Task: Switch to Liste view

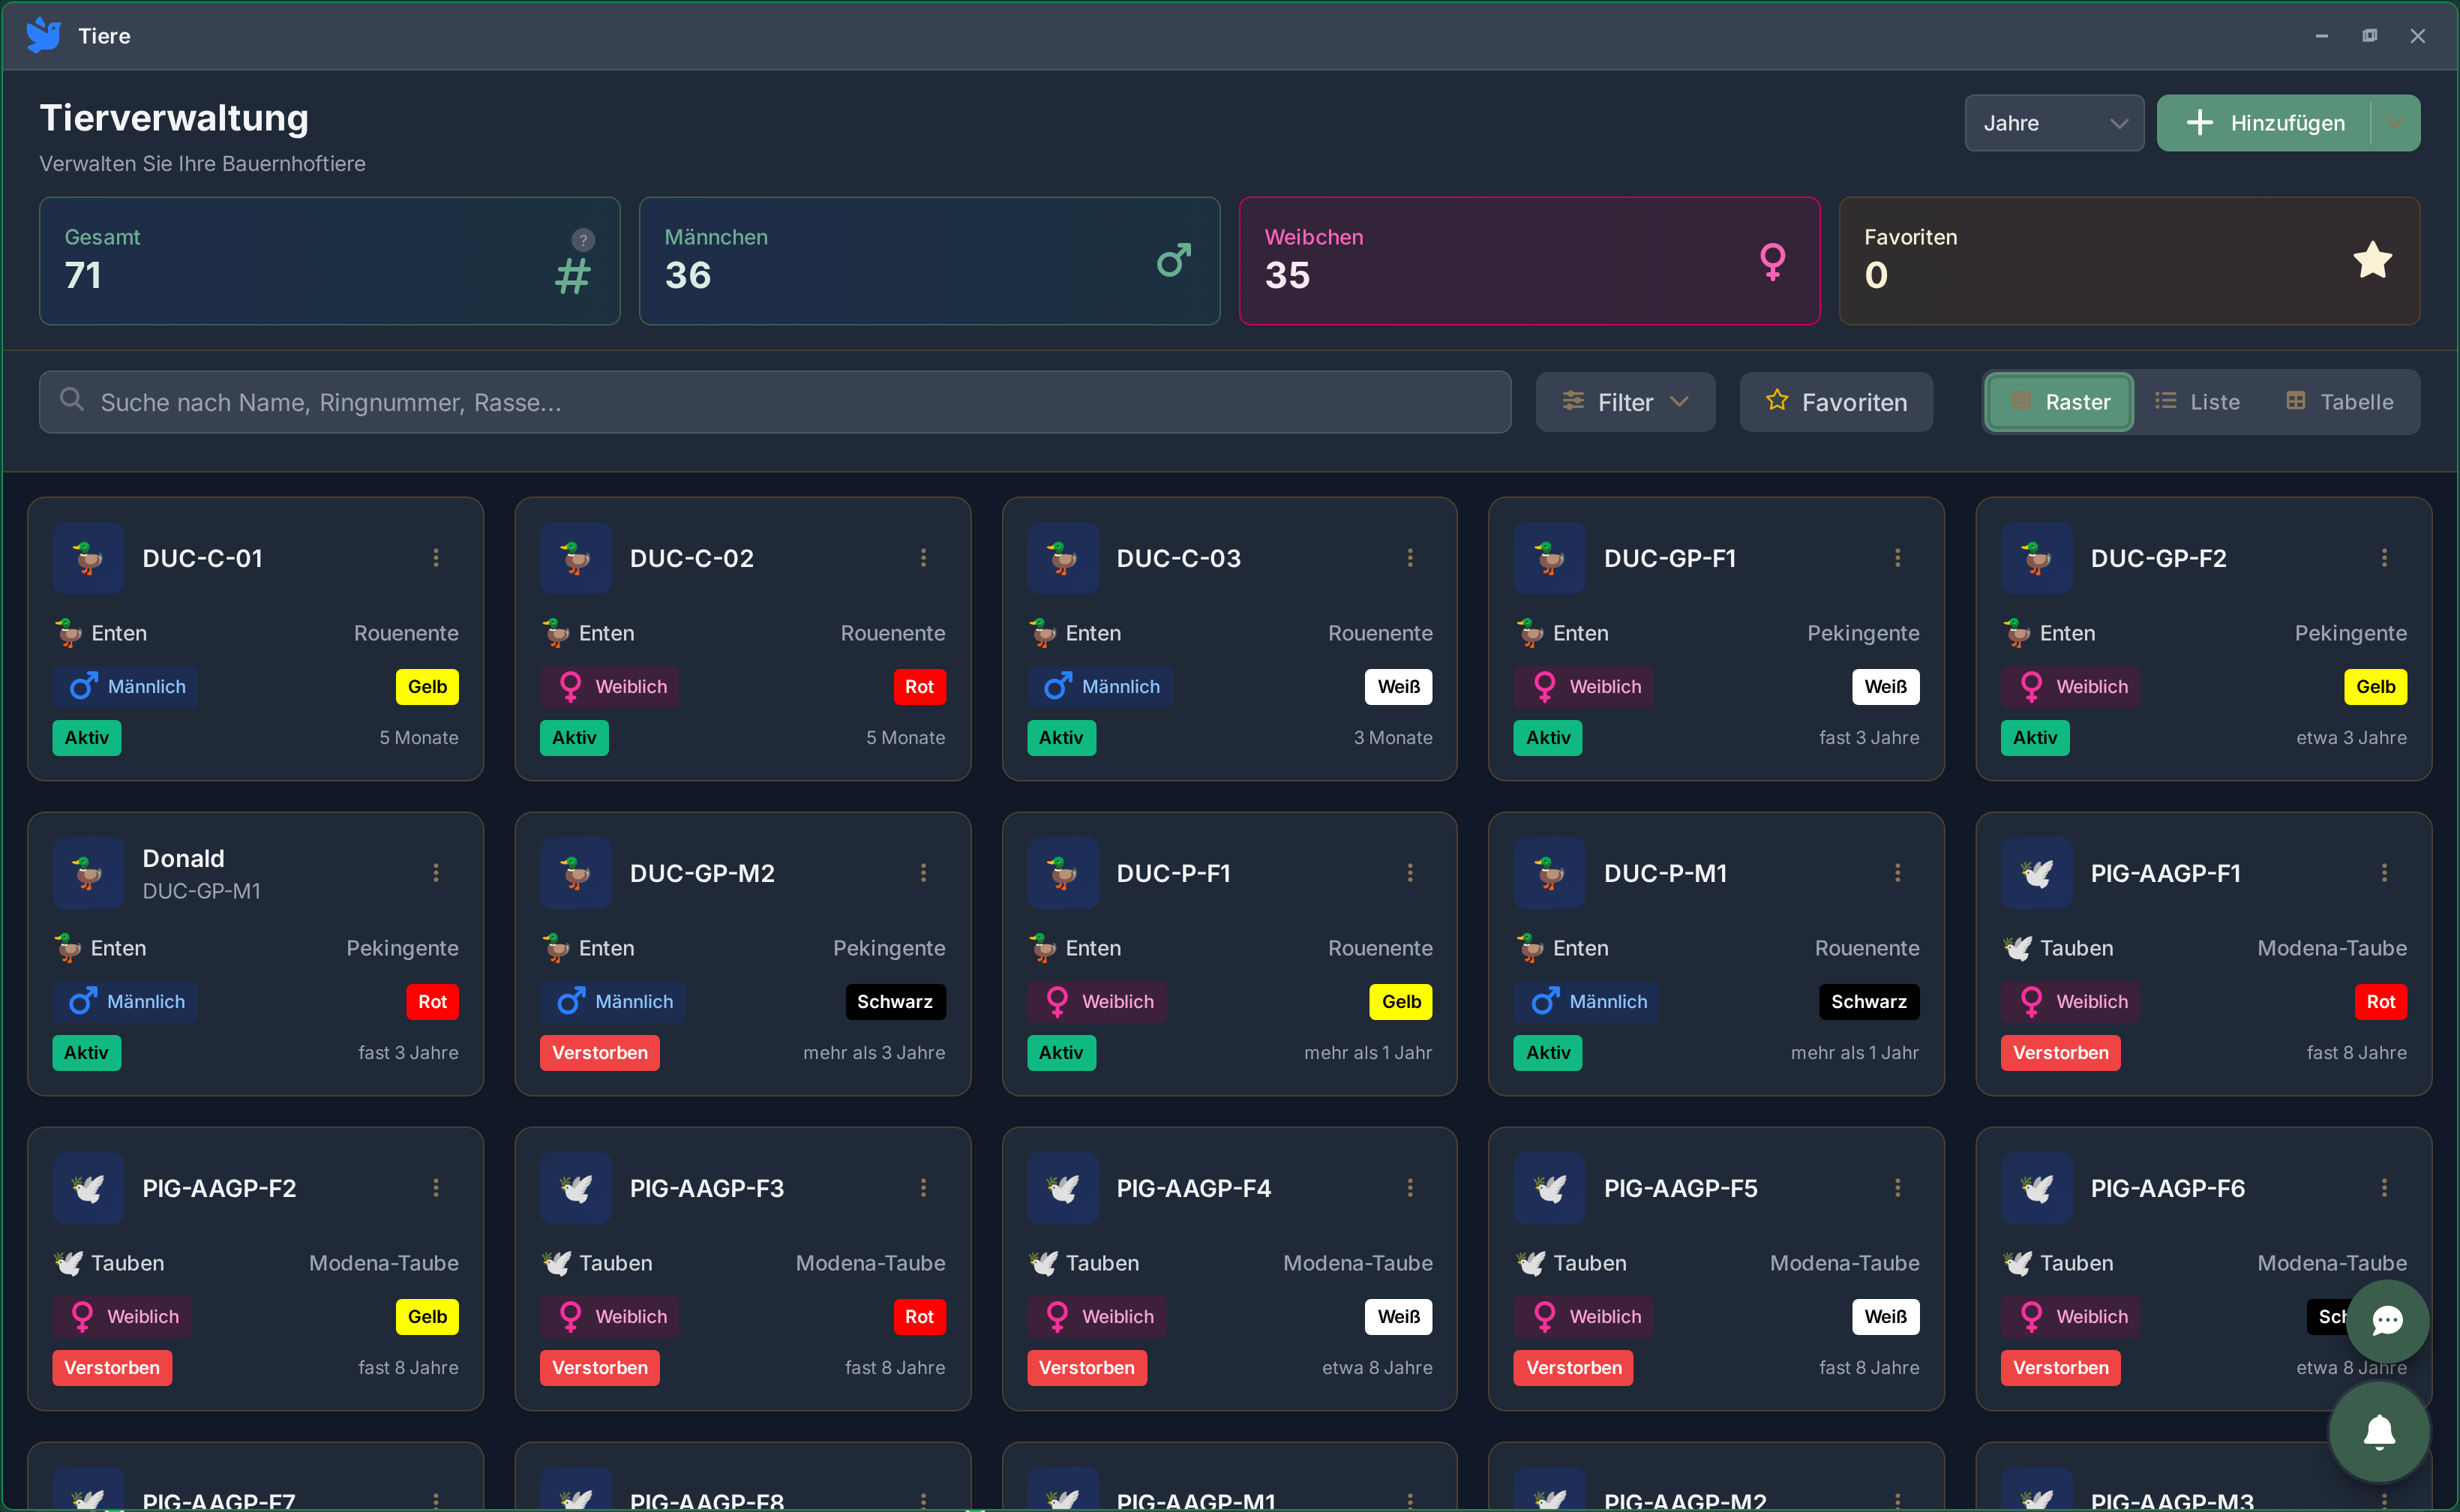Action: pyautogui.click(x=2197, y=402)
